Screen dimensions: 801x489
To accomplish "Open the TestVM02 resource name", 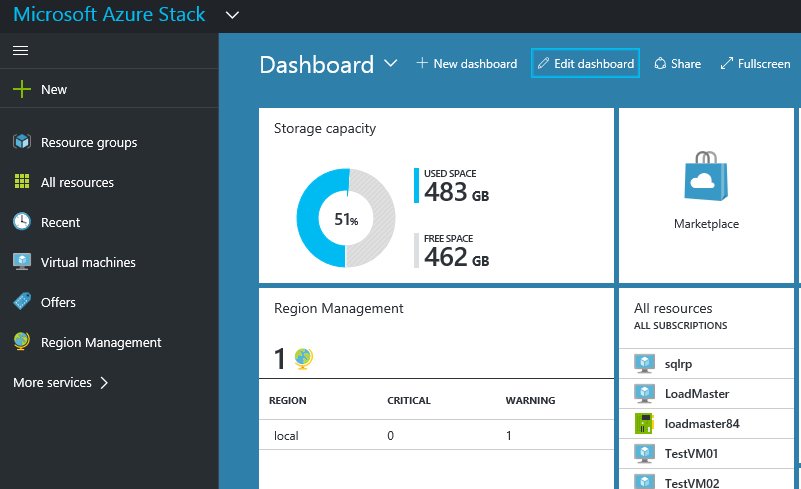I will tap(692, 483).
